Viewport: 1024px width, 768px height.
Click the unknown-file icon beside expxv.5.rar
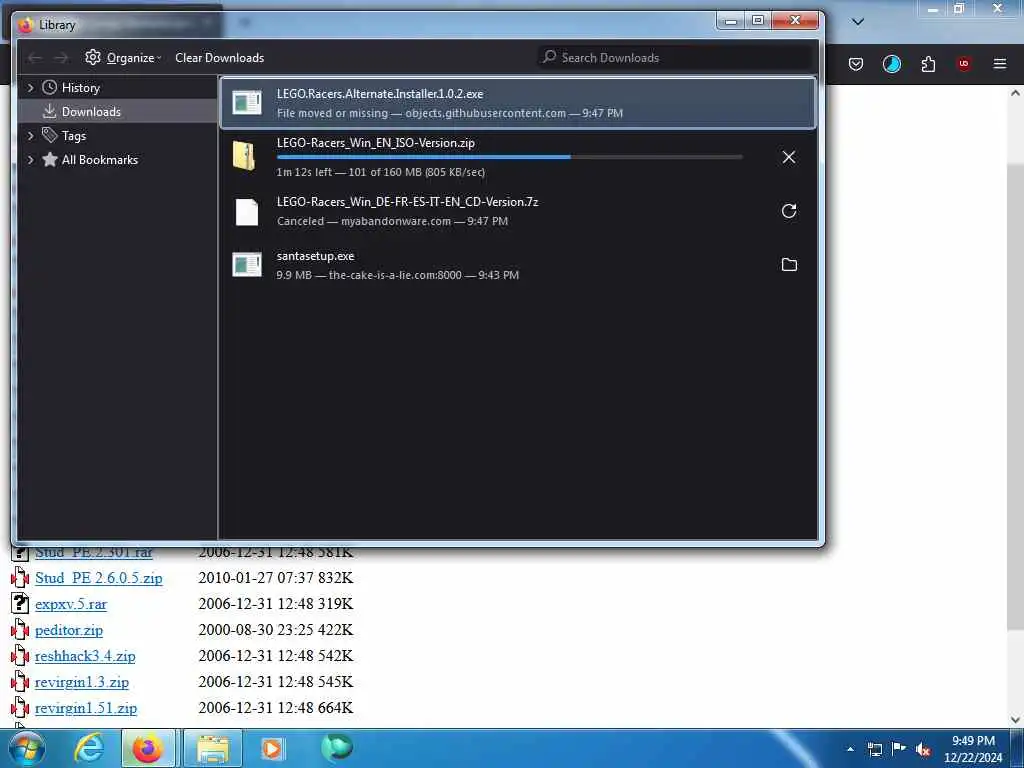pos(20,603)
